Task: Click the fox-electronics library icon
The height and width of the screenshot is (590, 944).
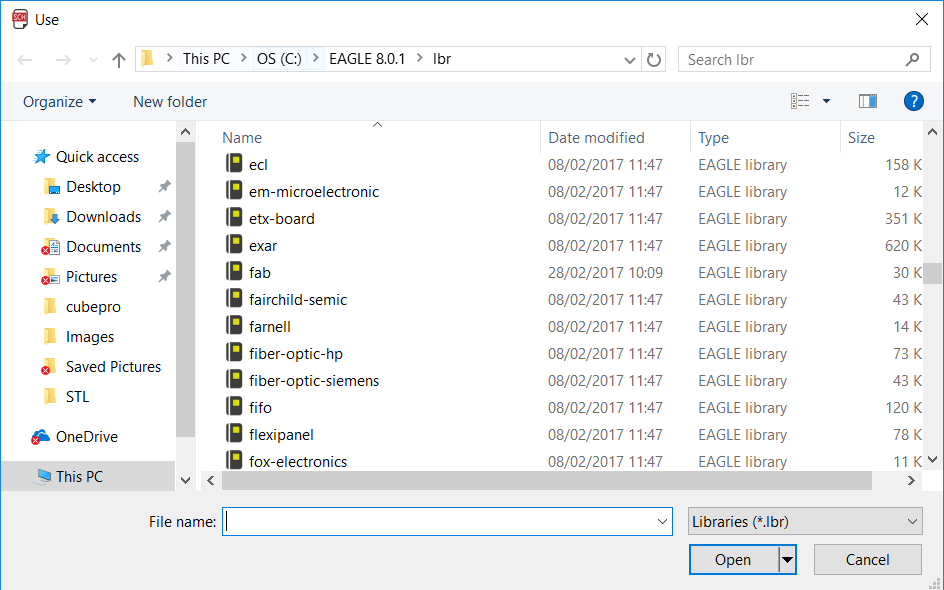Action: point(234,460)
